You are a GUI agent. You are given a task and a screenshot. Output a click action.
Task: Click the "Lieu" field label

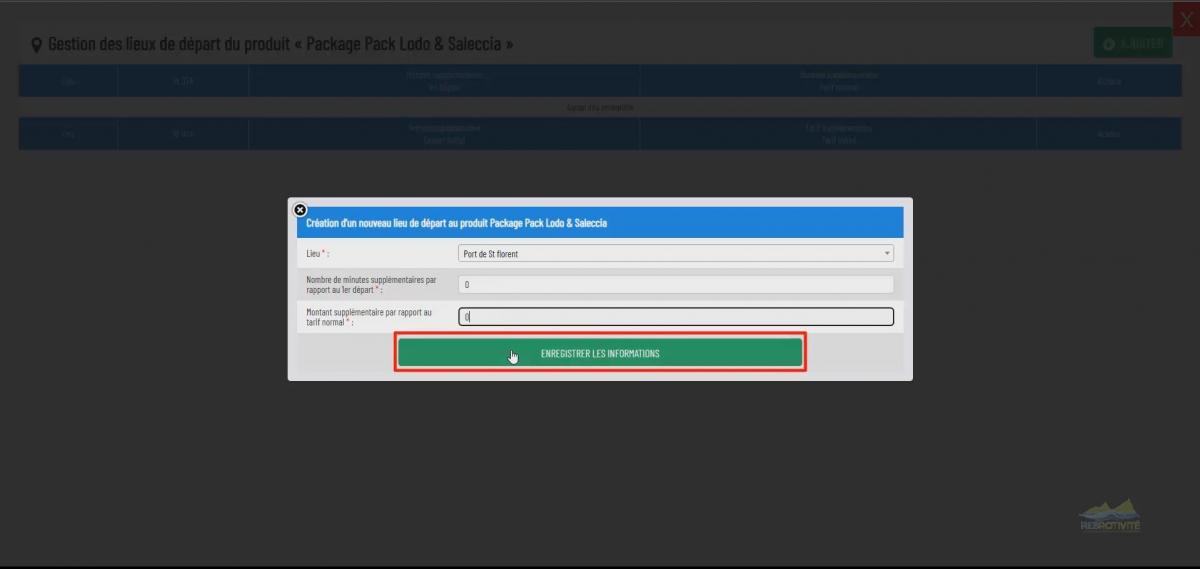coord(318,254)
